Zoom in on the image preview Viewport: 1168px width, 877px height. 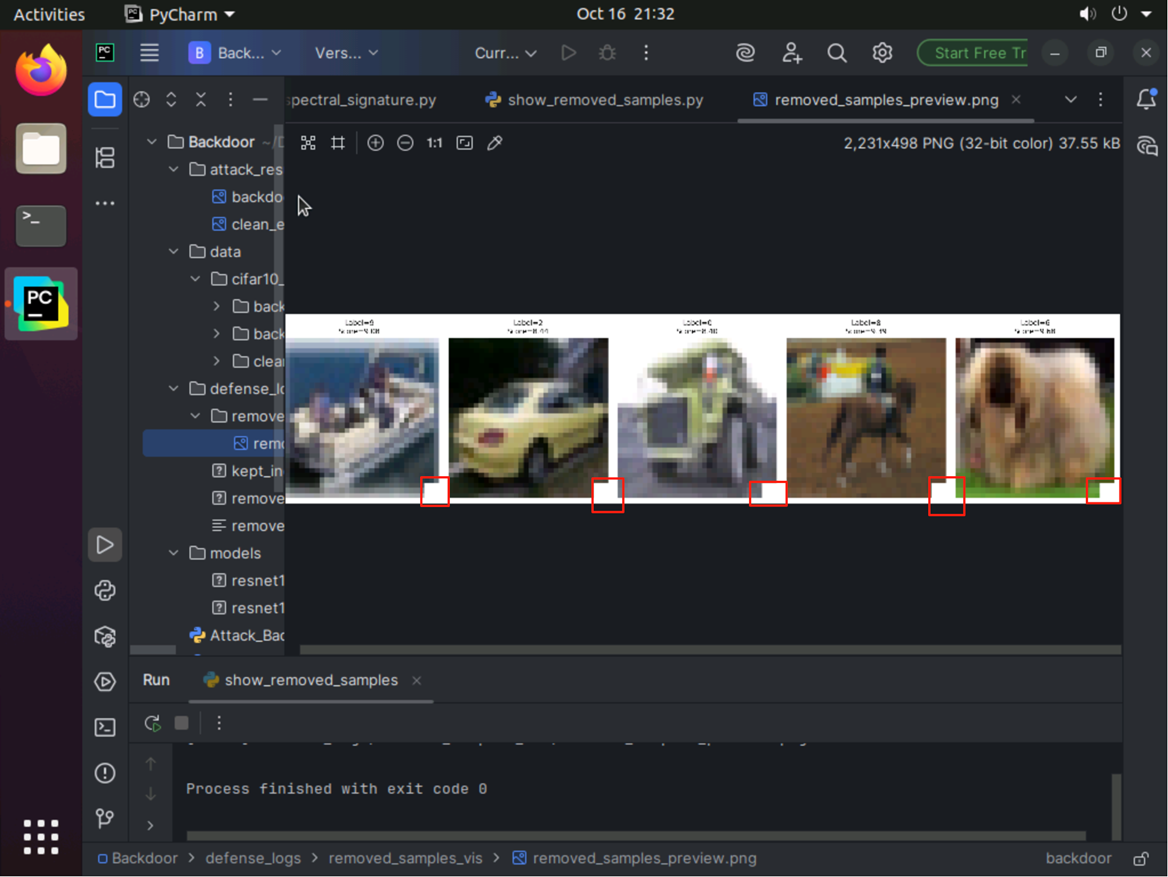pos(375,143)
